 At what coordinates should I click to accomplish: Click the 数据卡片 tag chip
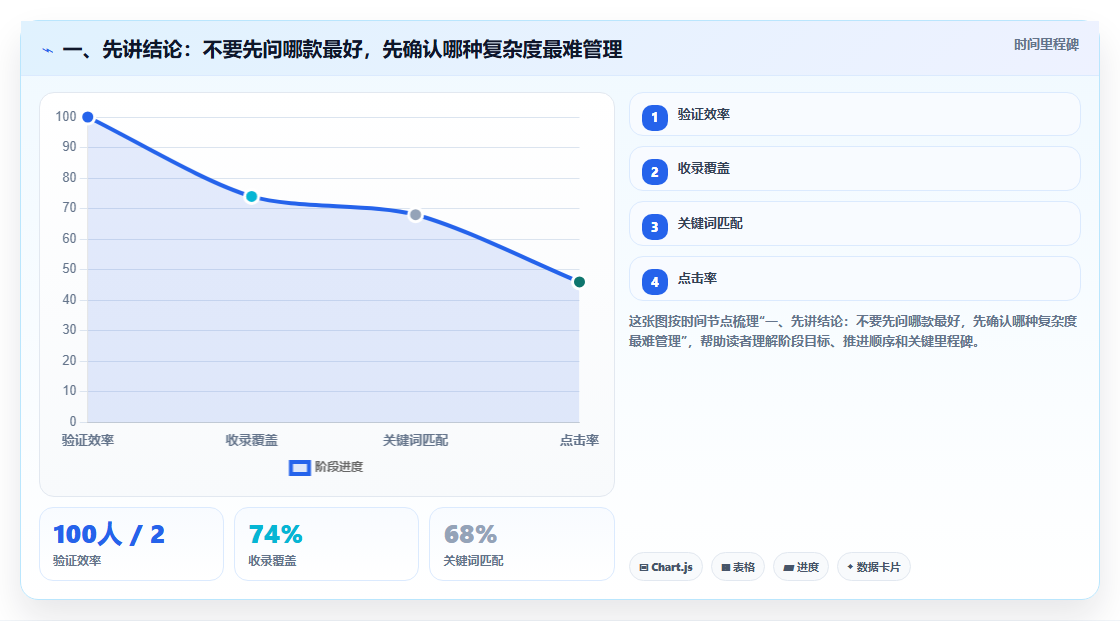pos(874,567)
